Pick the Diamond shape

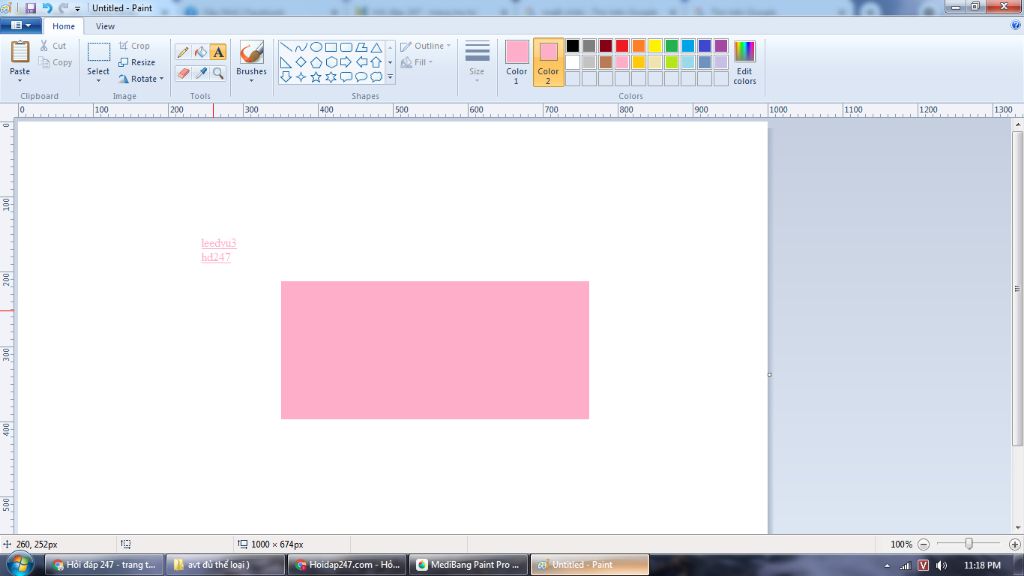300,63
